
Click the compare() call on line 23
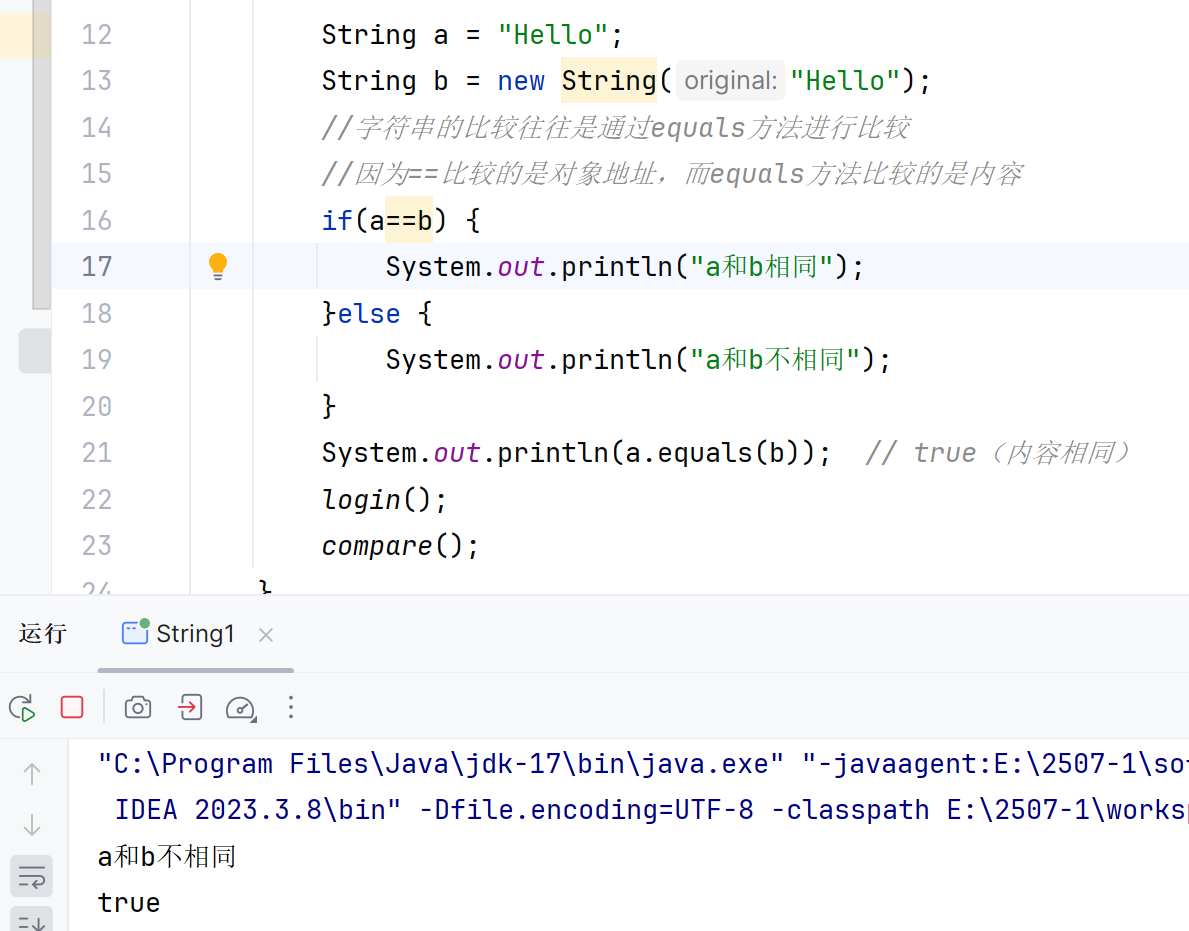click(400, 546)
